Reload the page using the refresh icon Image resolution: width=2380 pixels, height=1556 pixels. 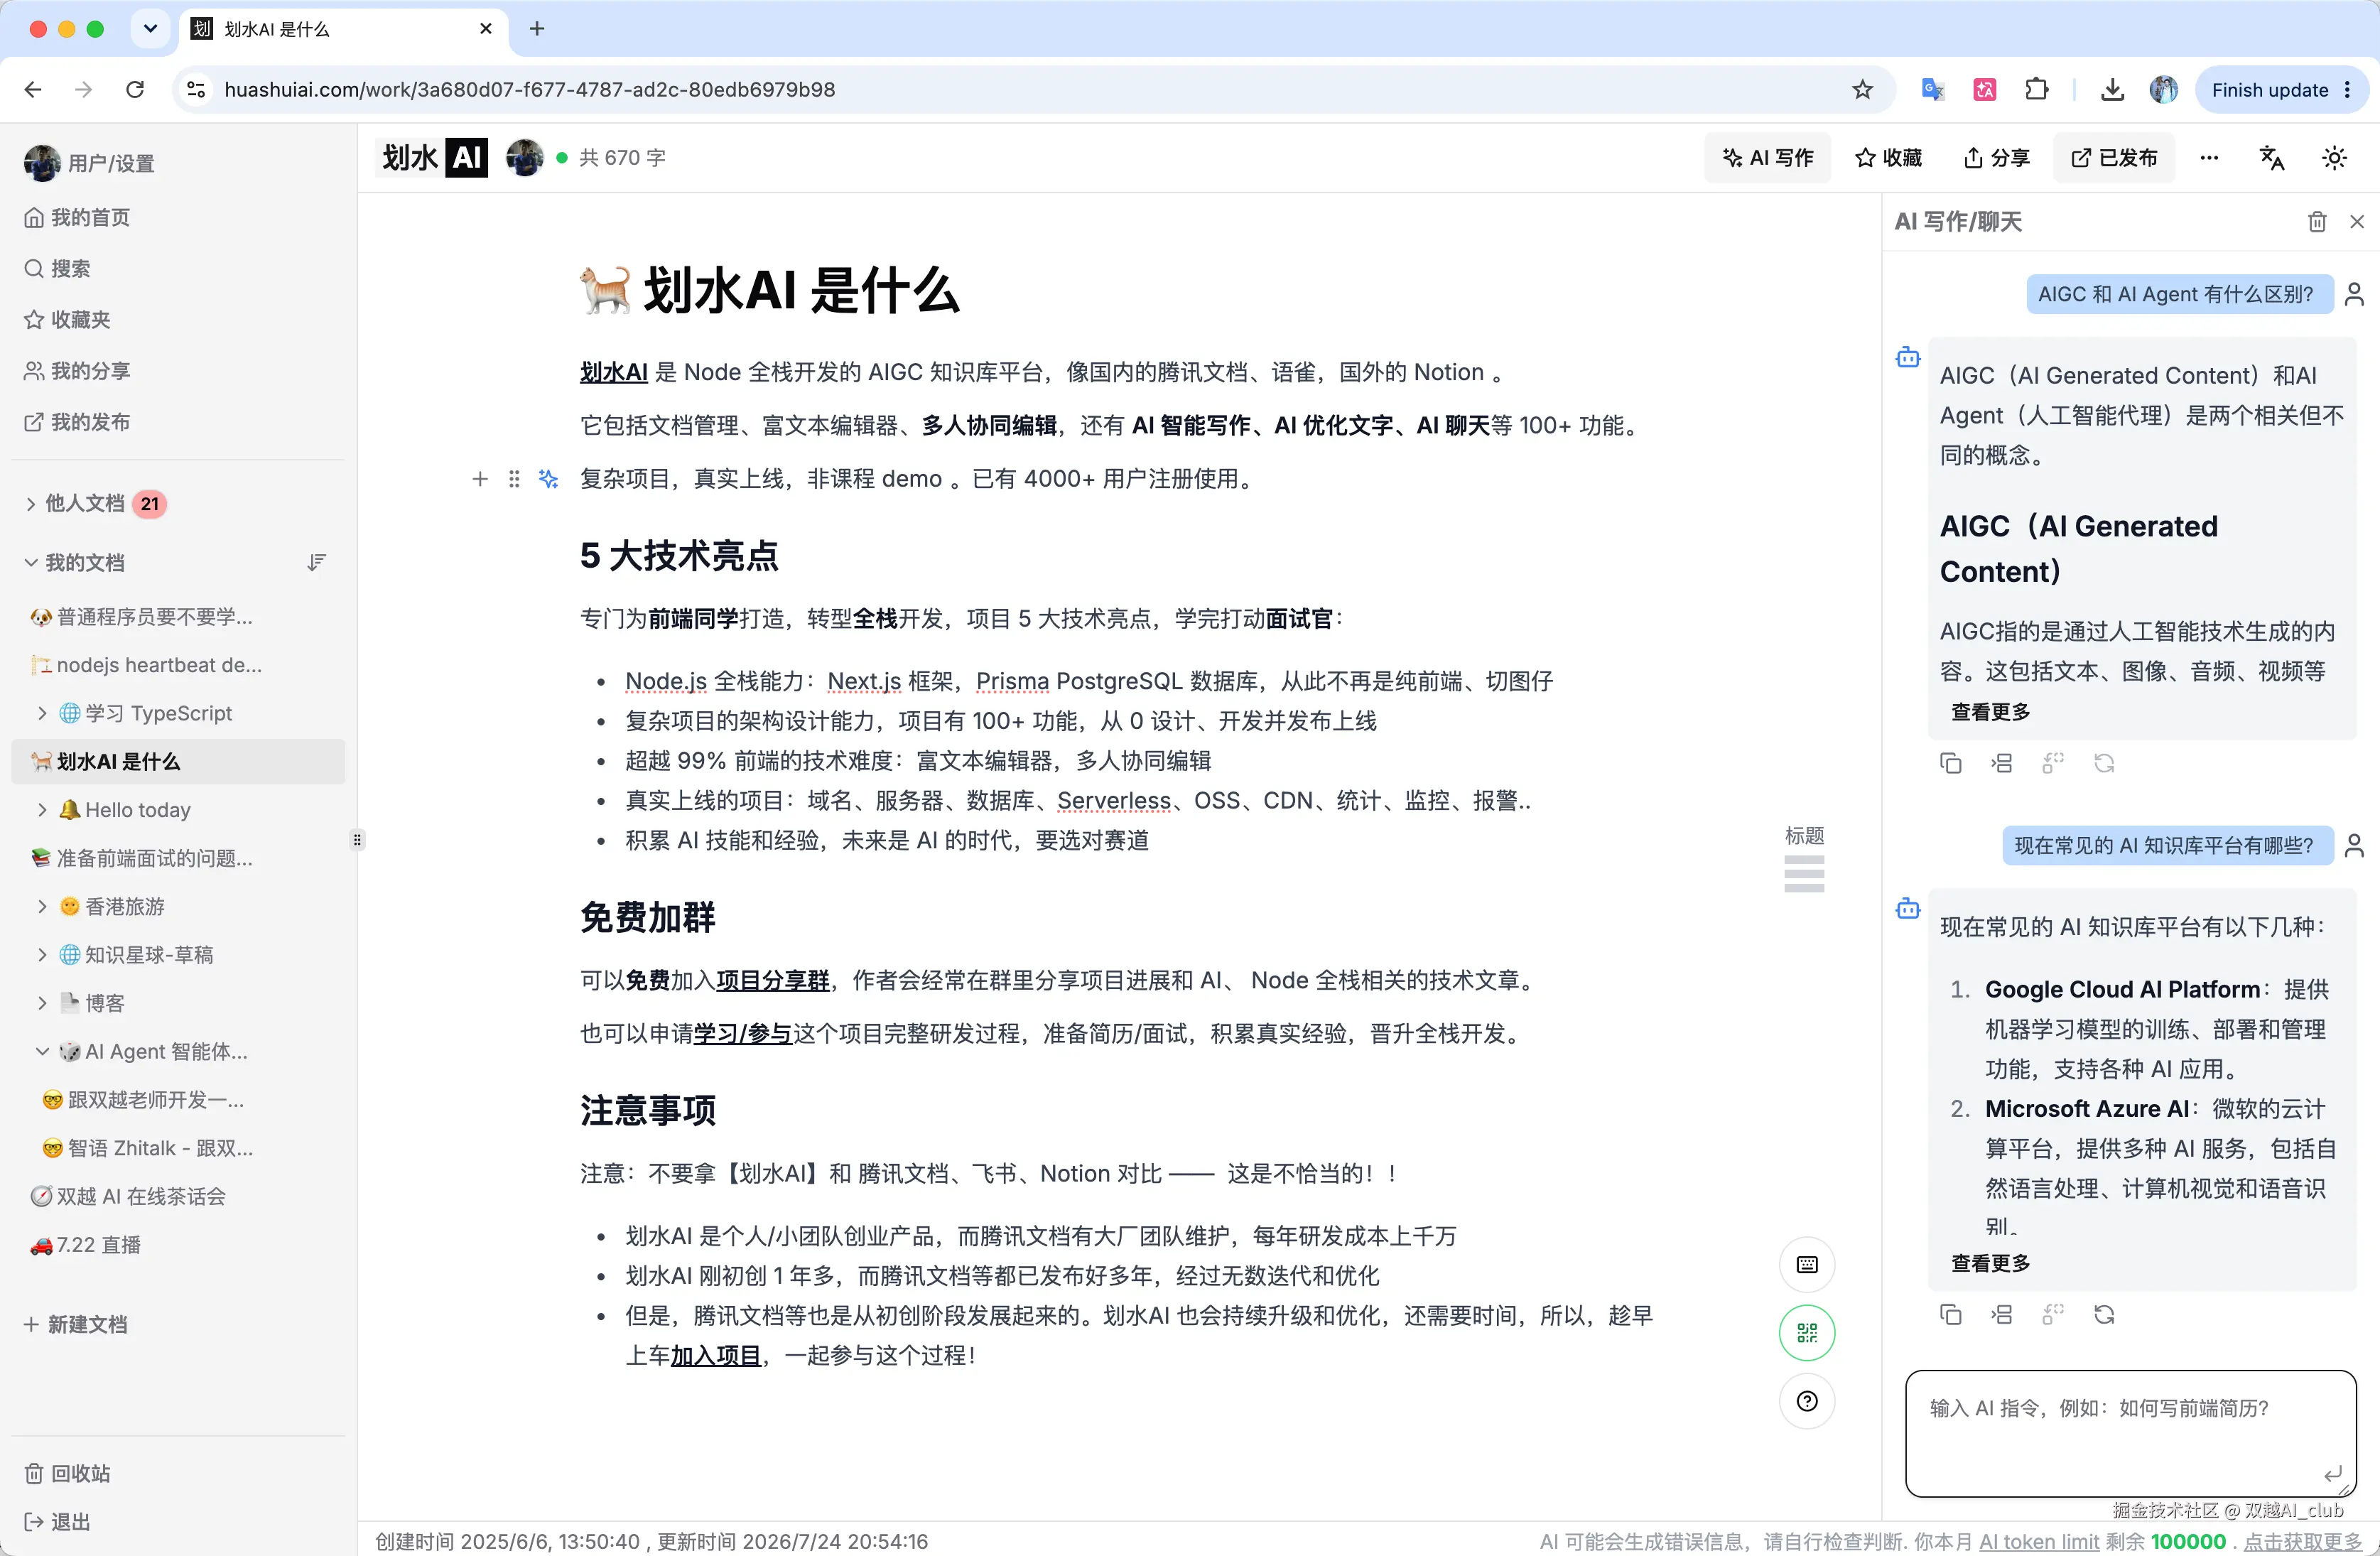click(135, 90)
